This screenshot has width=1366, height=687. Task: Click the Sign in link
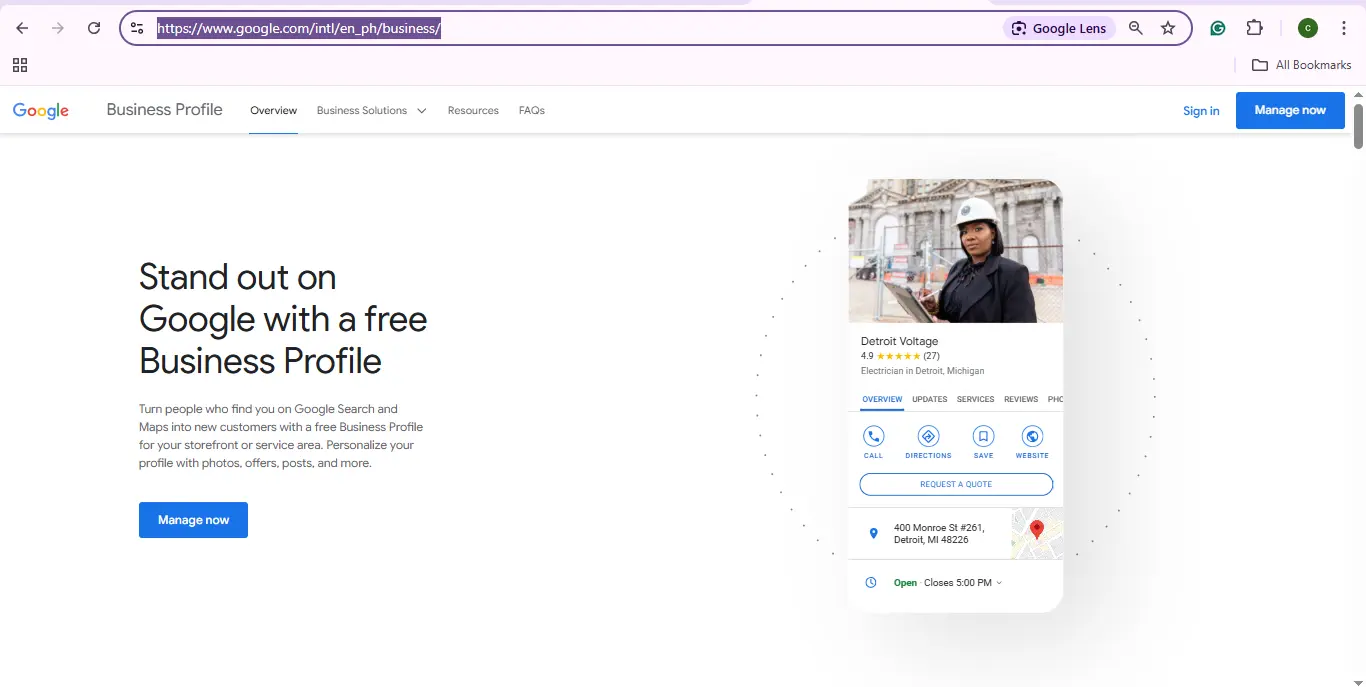point(1201,111)
